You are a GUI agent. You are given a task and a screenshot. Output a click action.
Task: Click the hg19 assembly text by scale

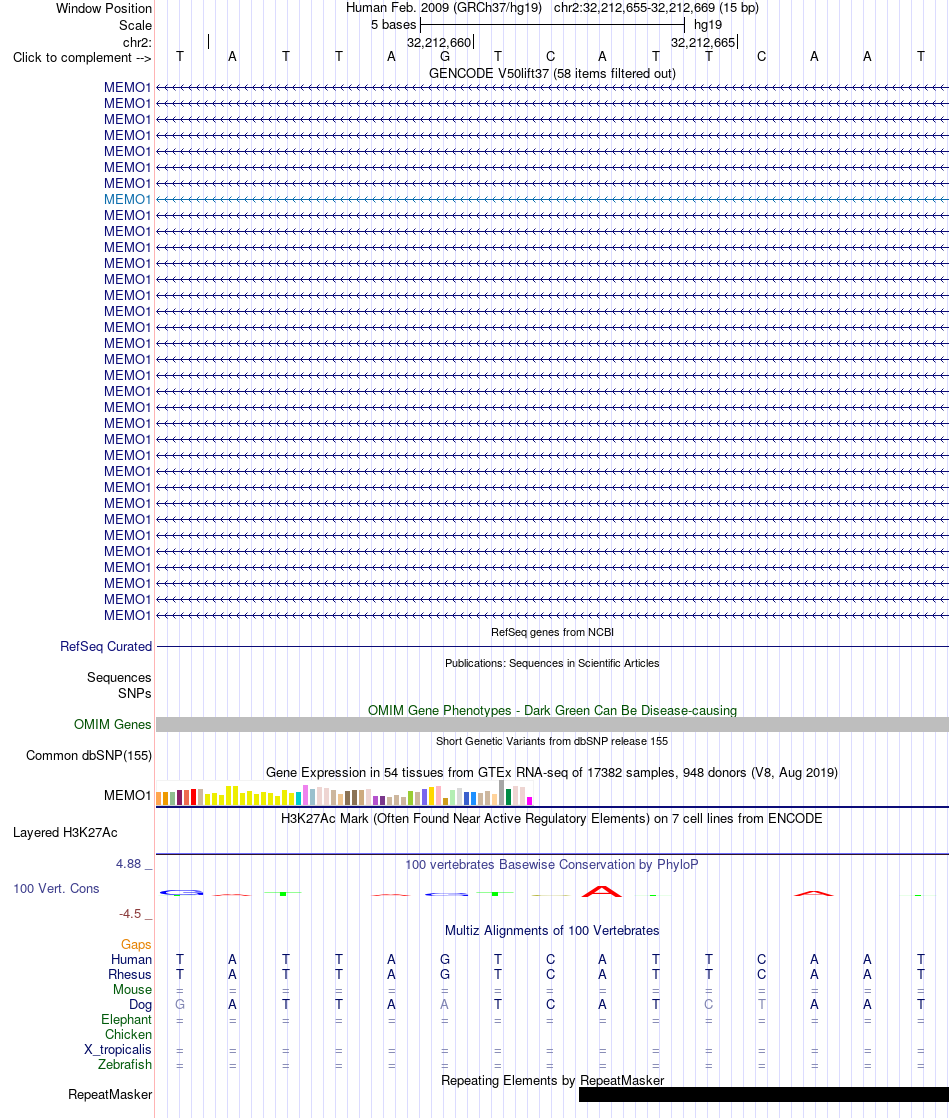[x=708, y=25]
